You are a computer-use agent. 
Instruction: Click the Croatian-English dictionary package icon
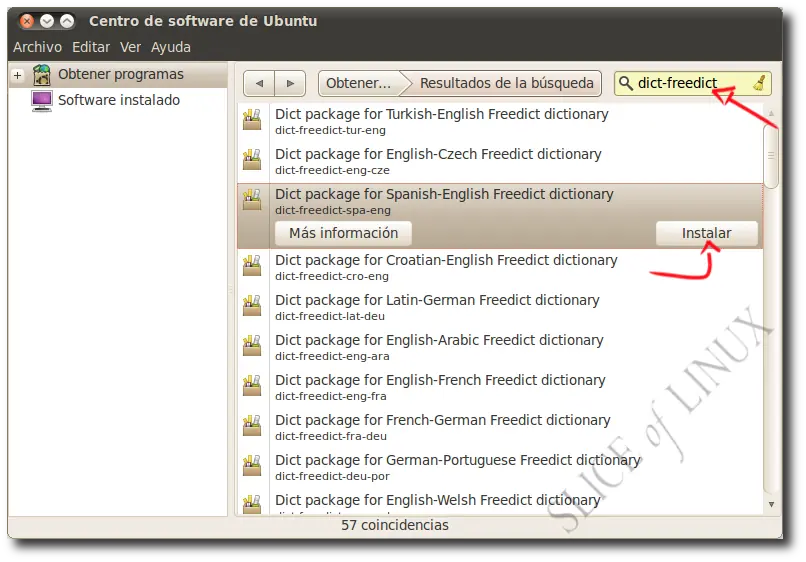tap(252, 266)
